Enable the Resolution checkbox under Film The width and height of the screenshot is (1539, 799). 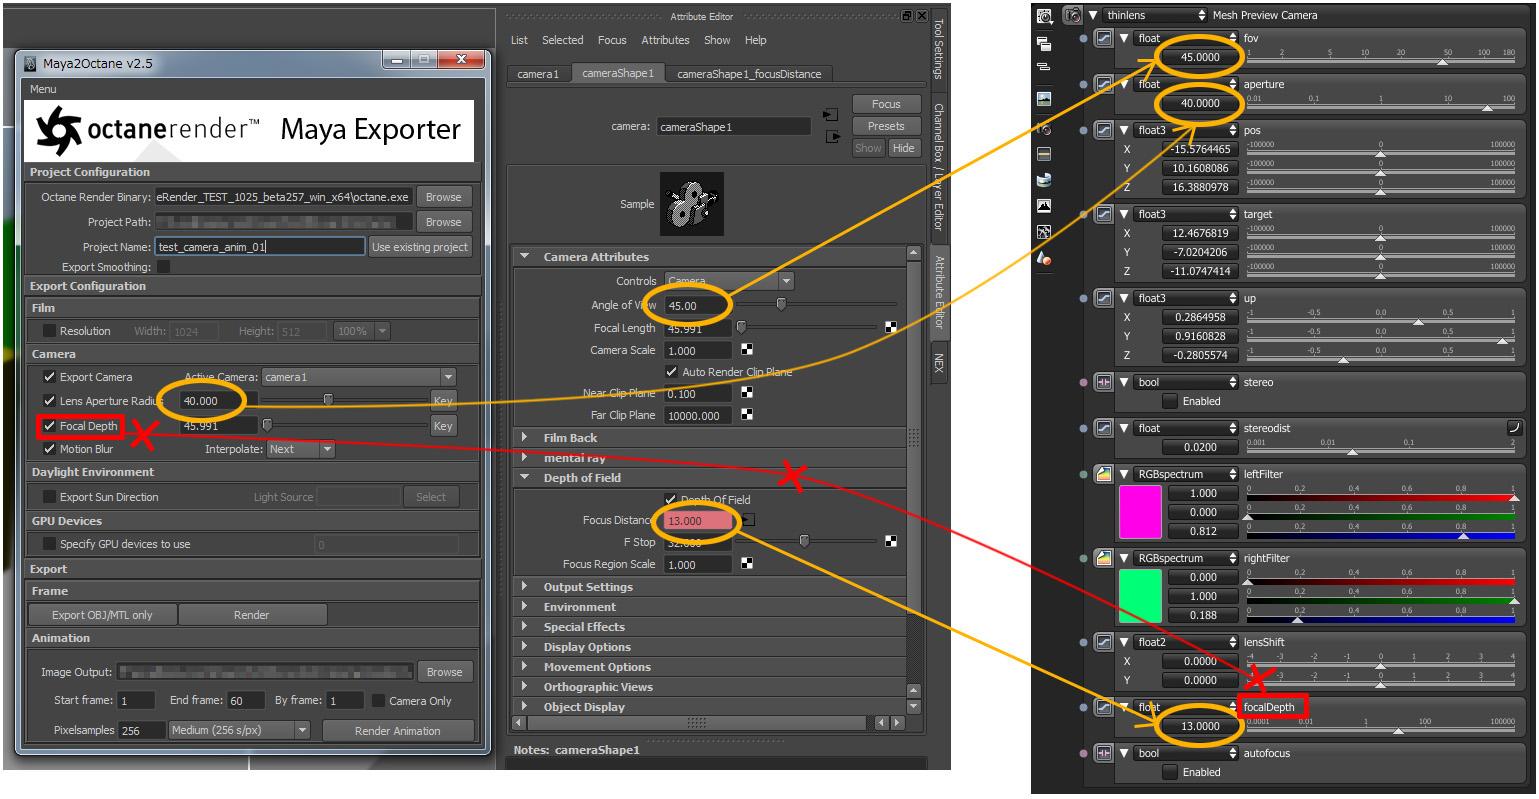49,331
